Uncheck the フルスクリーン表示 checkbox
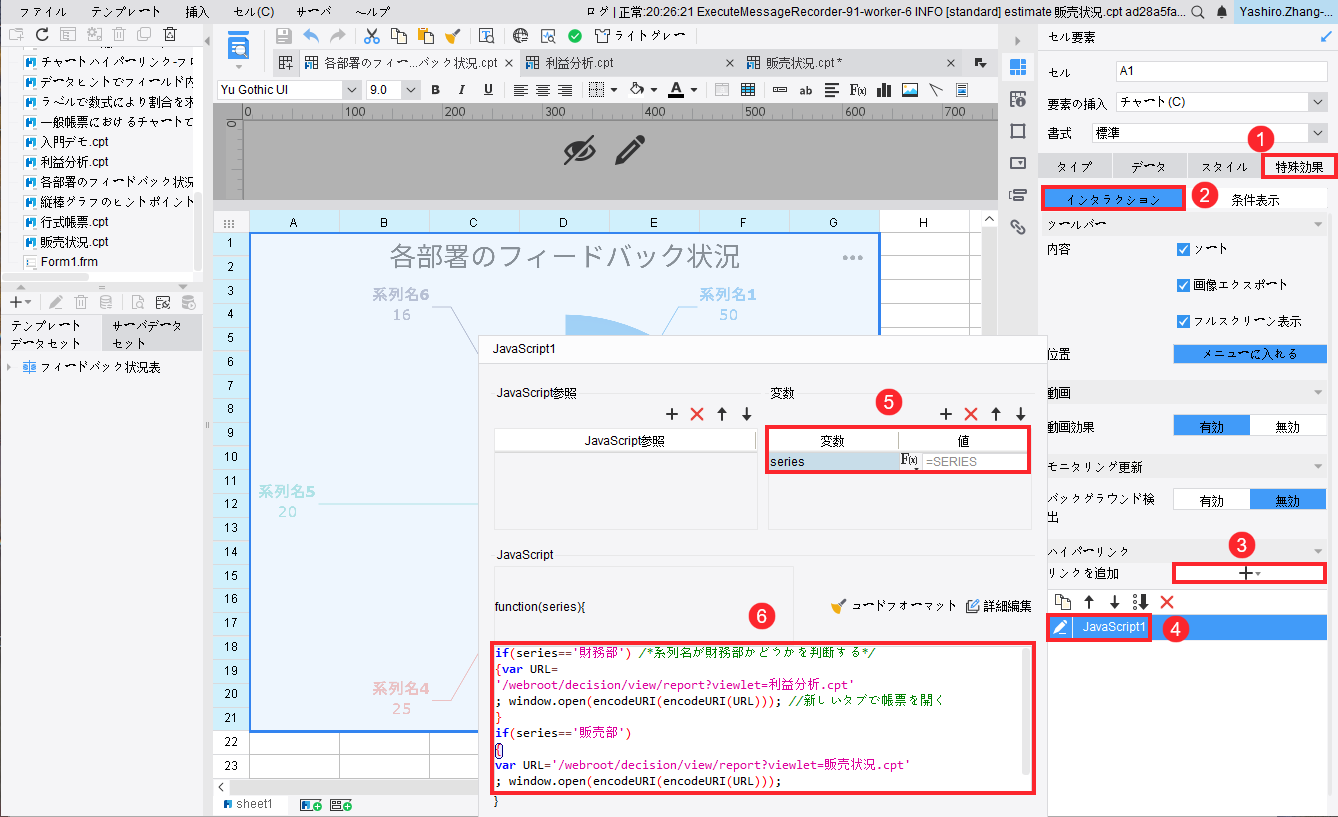Viewport: 1338px width, 817px height. coord(1183,321)
